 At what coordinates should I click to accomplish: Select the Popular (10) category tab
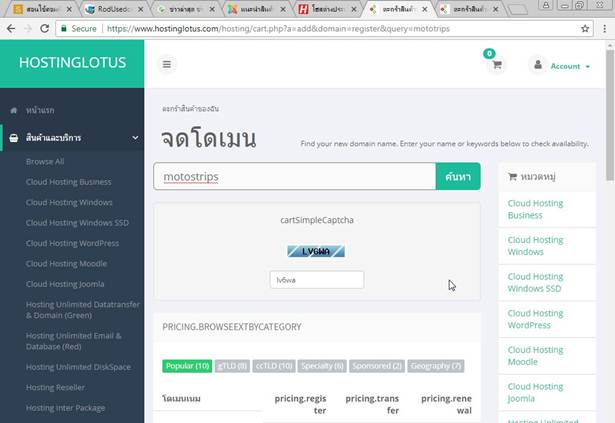click(187, 366)
